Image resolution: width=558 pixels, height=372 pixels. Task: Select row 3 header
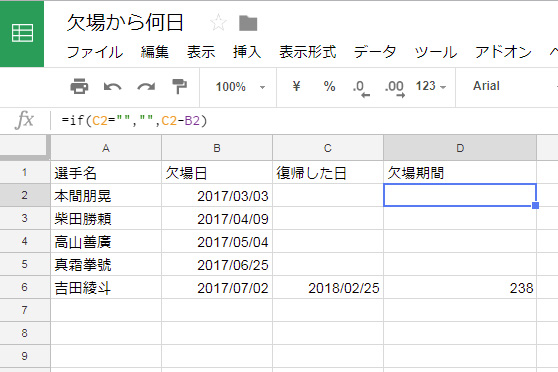(25, 218)
